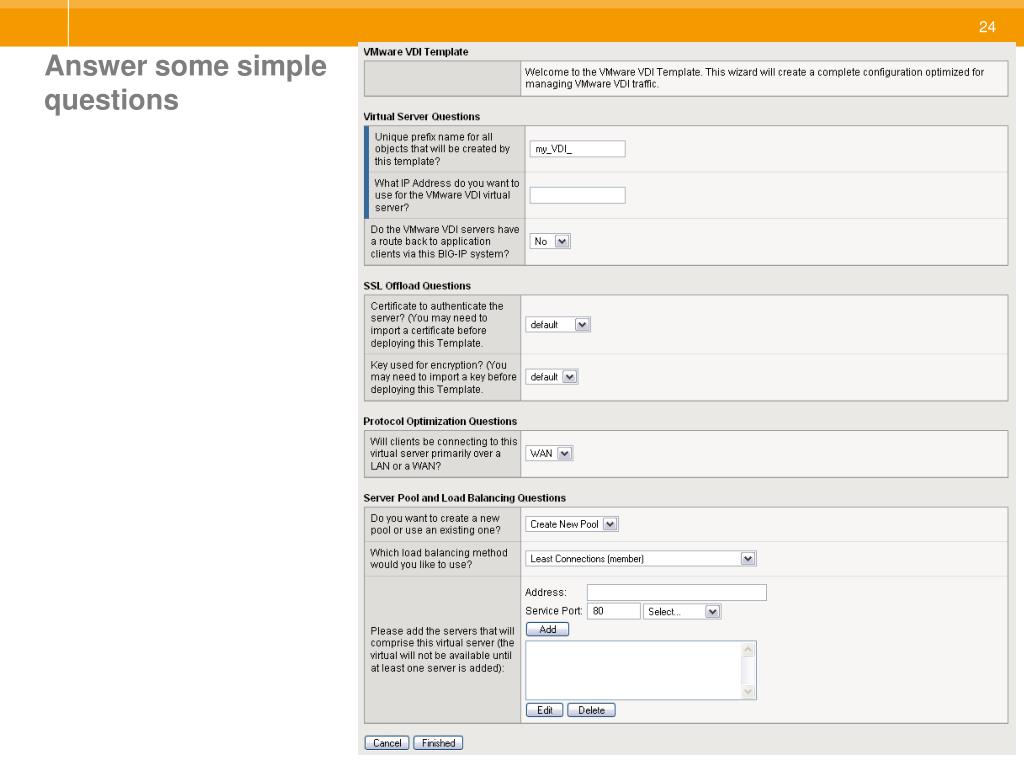Click the "Virtual Server Questions" heading
Viewport: 1024px width, 768px height.
click(x=421, y=116)
